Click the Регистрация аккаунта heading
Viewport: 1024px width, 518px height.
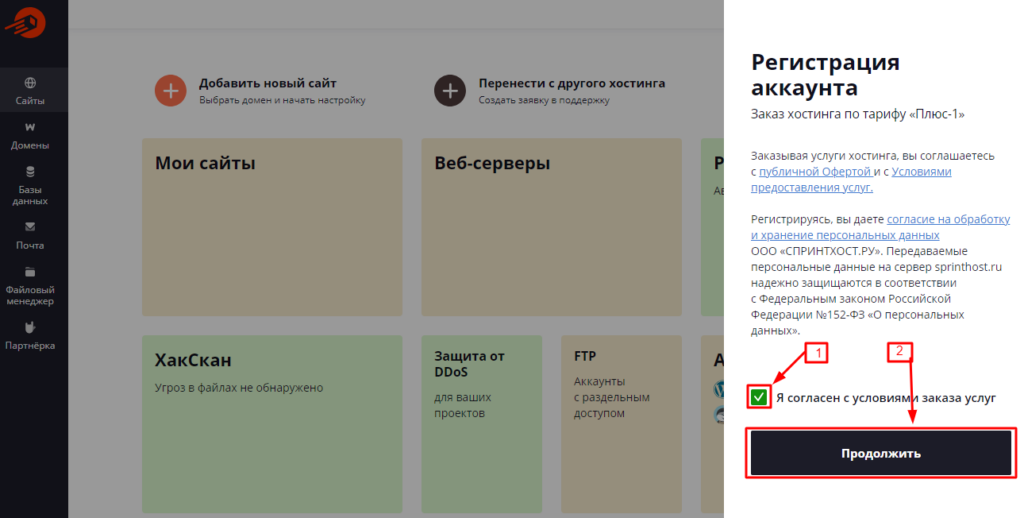[x=825, y=74]
